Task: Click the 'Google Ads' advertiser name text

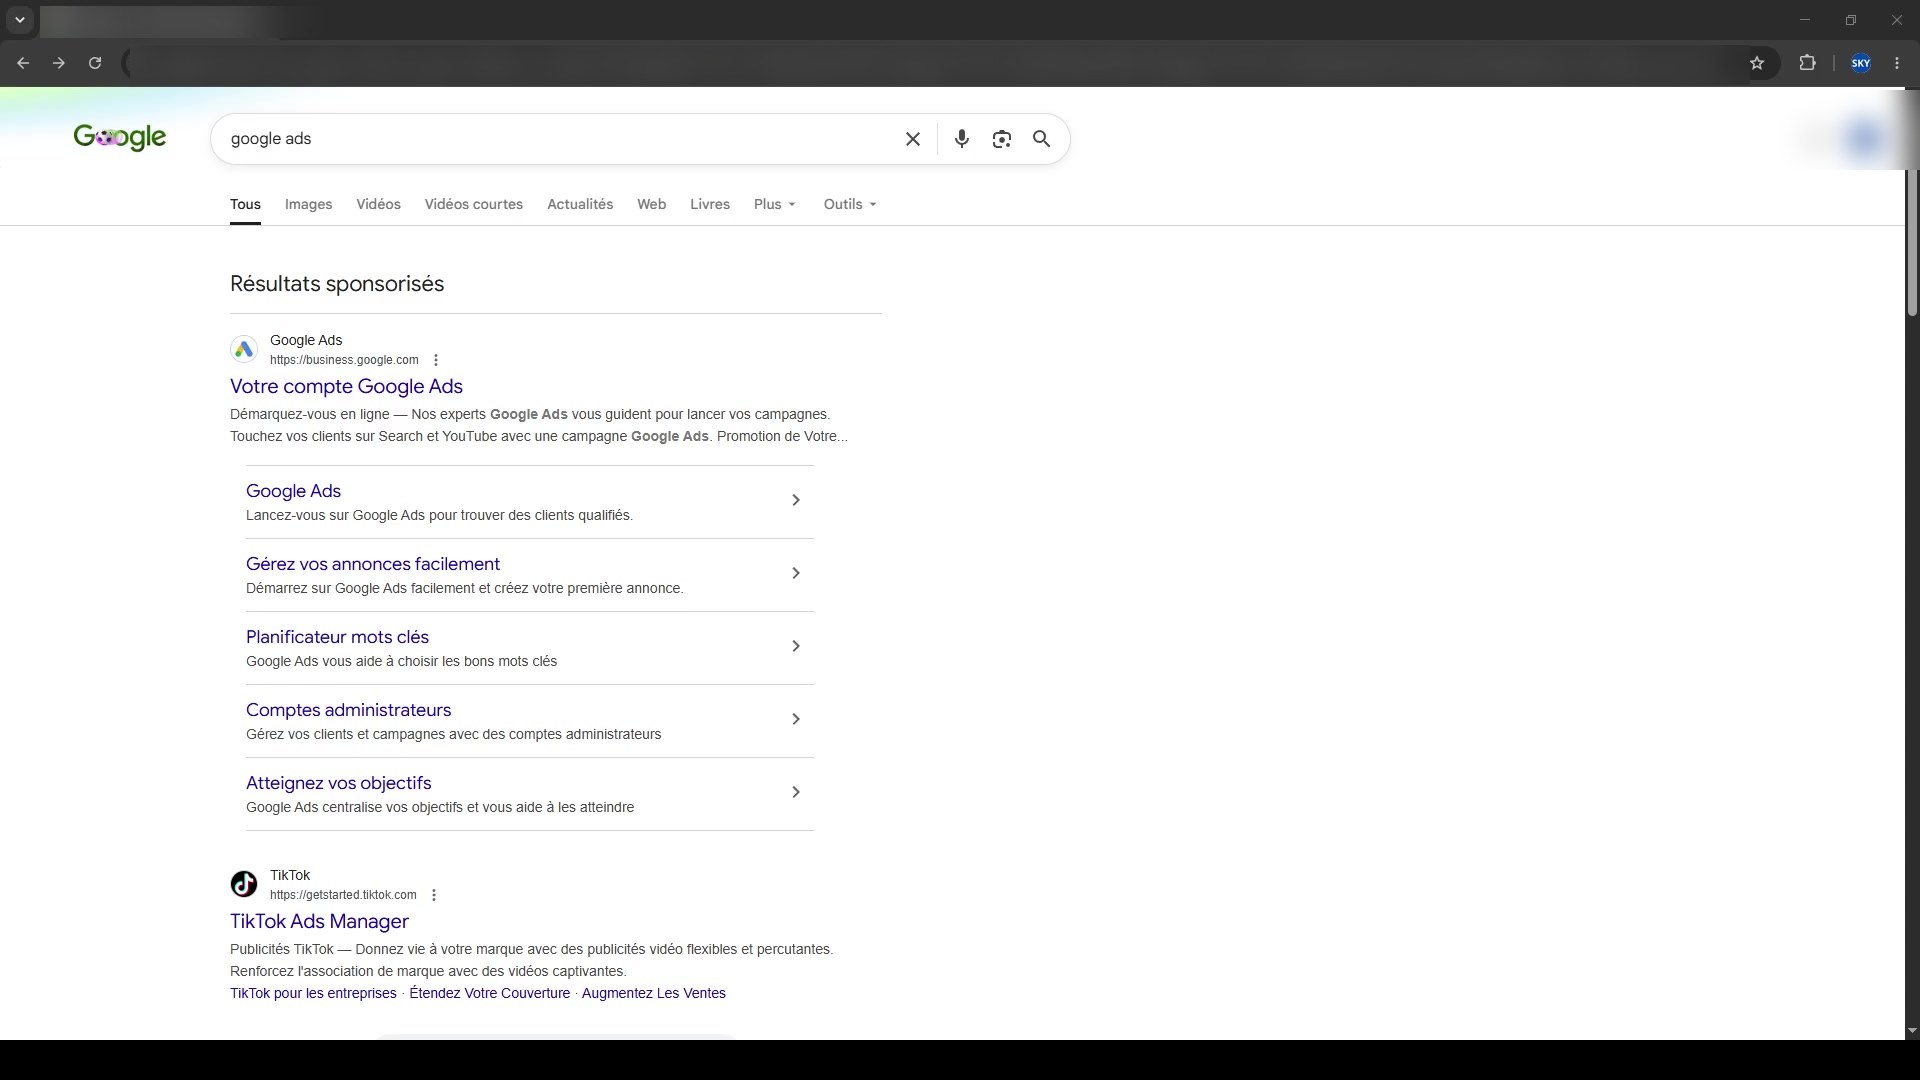Action: [306, 340]
